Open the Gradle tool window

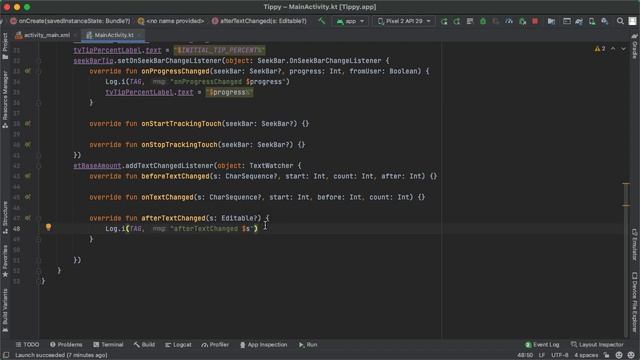[x=635, y=46]
